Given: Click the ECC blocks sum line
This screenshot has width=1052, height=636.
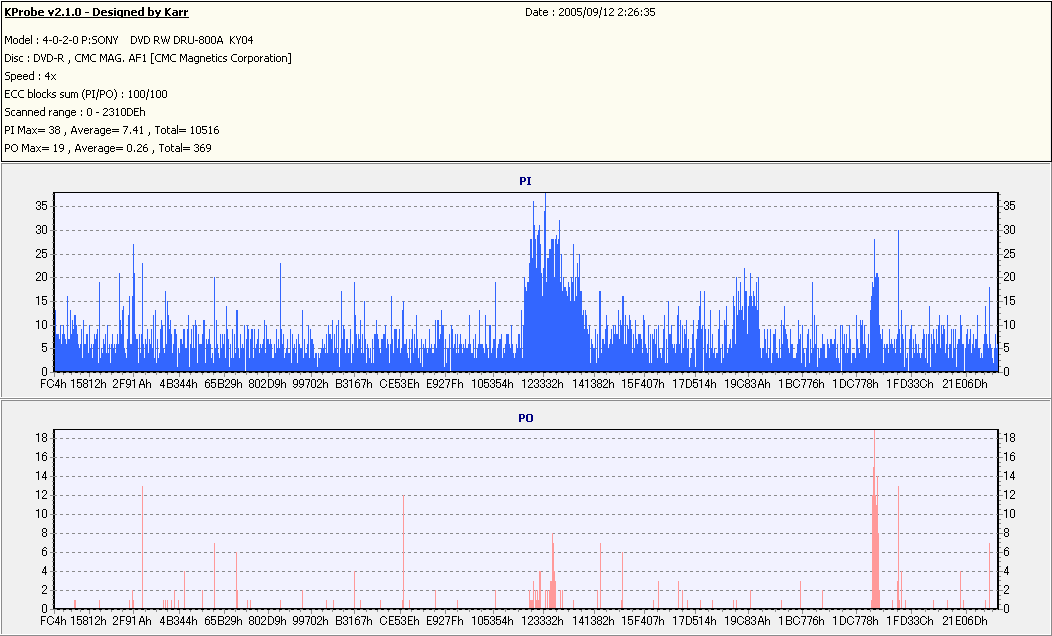Looking at the screenshot, I should tap(86, 95).
